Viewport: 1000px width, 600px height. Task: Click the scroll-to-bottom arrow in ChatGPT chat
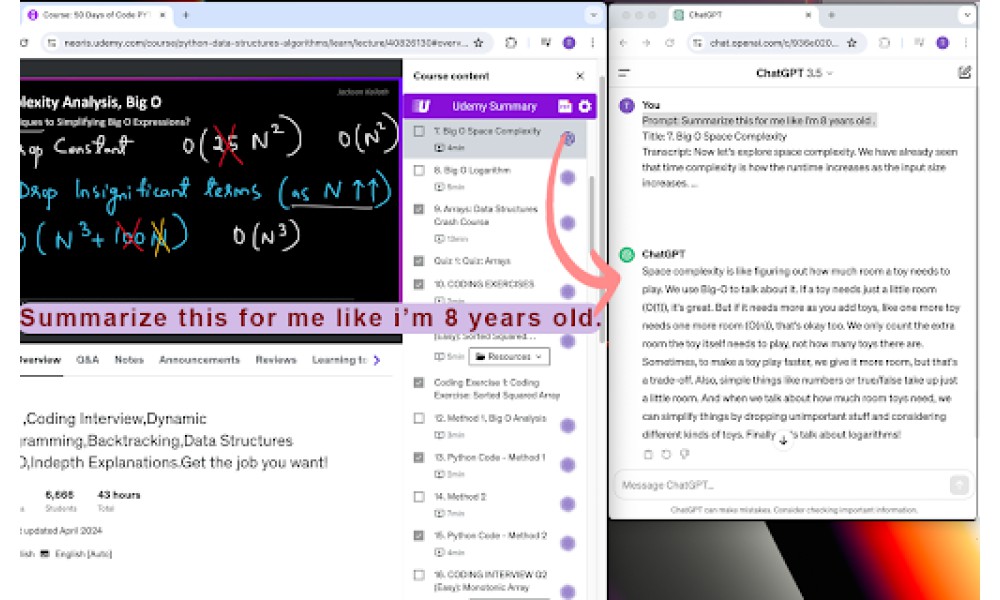tap(783, 440)
